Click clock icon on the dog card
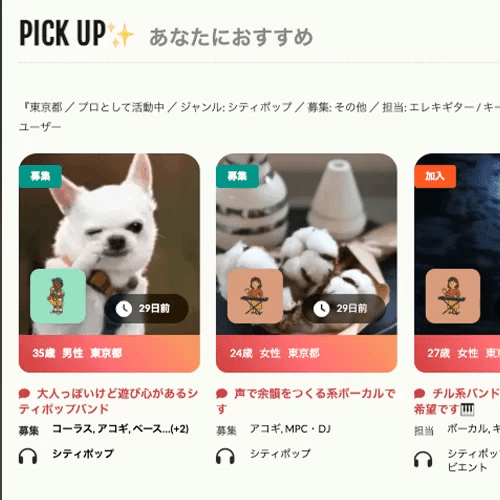The width and height of the screenshot is (500, 500). pyautogui.click(x=124, y=309)
